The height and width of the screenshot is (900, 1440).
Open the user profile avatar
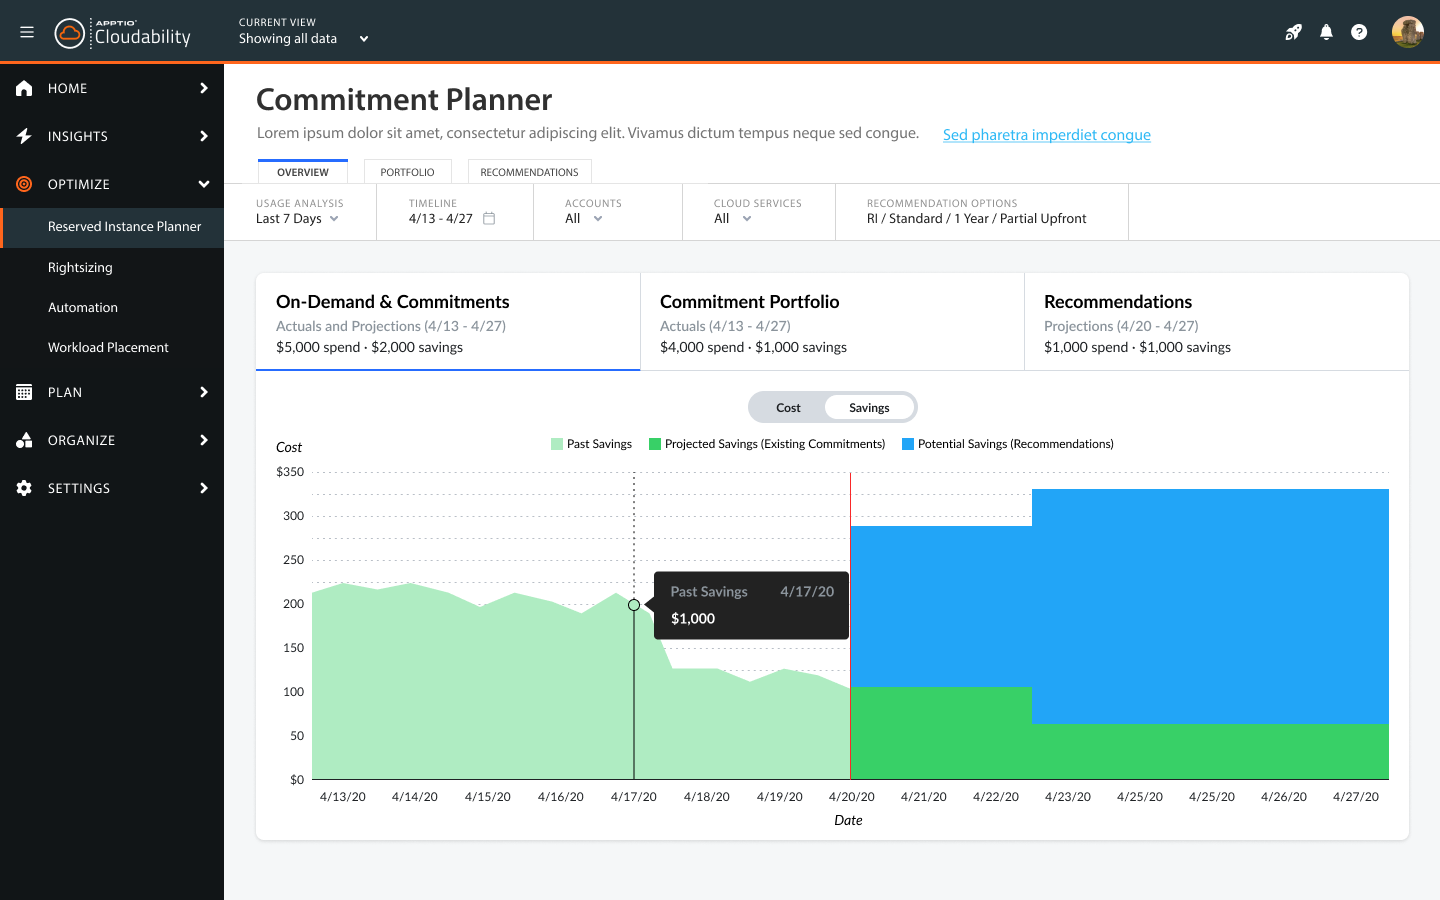click(x=1407, y=32)
